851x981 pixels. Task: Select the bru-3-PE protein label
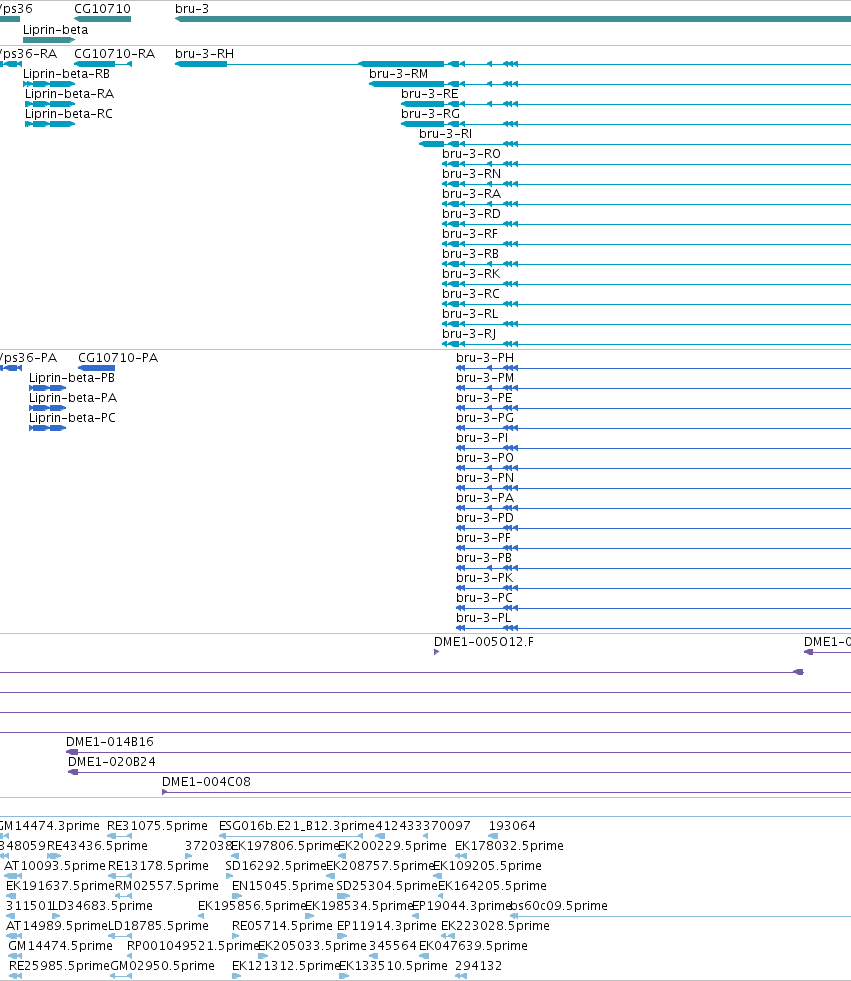[484, 398]
